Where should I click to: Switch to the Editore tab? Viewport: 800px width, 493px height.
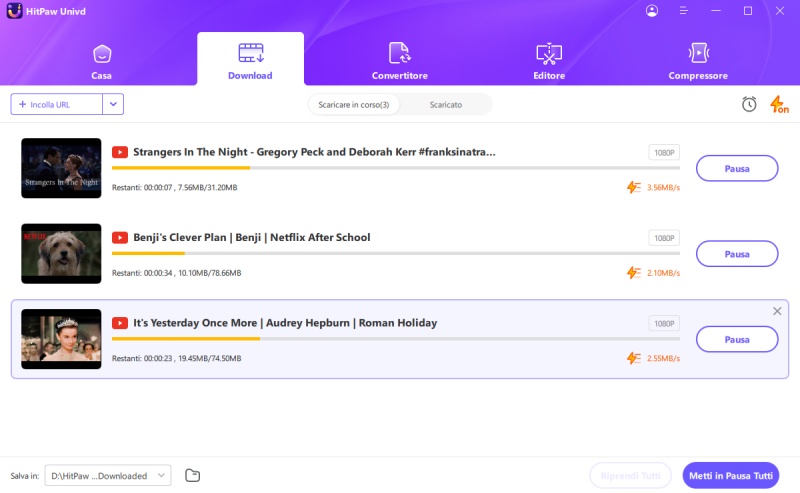tap(549, 62)
